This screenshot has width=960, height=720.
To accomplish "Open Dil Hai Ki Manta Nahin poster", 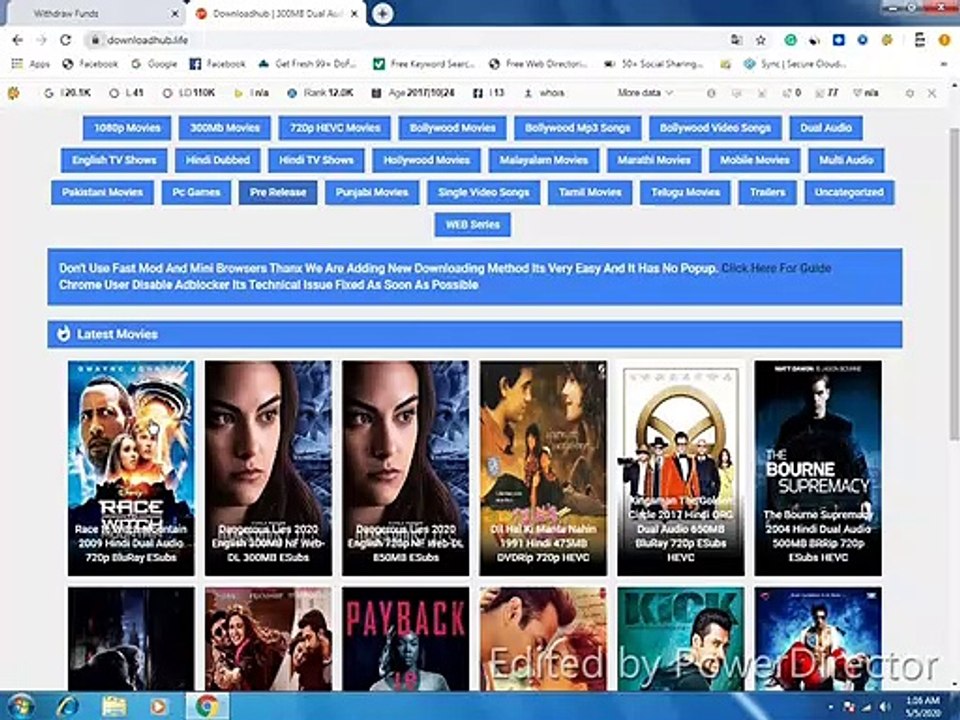I will coord(543,468).
